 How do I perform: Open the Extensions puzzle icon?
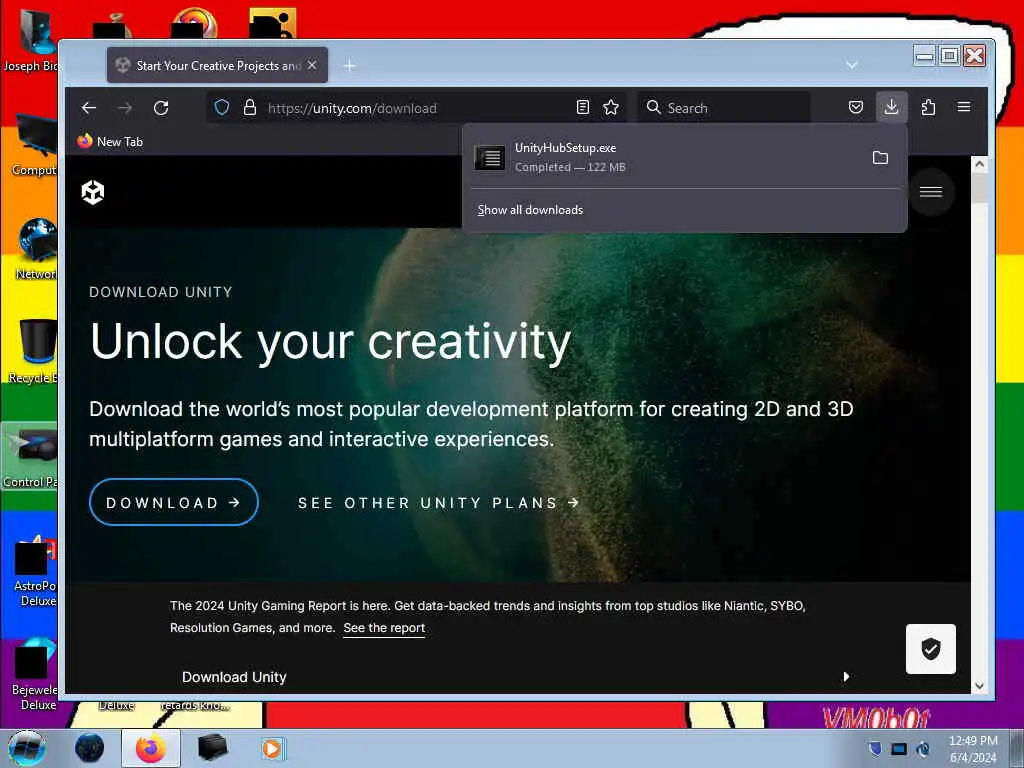928,107
